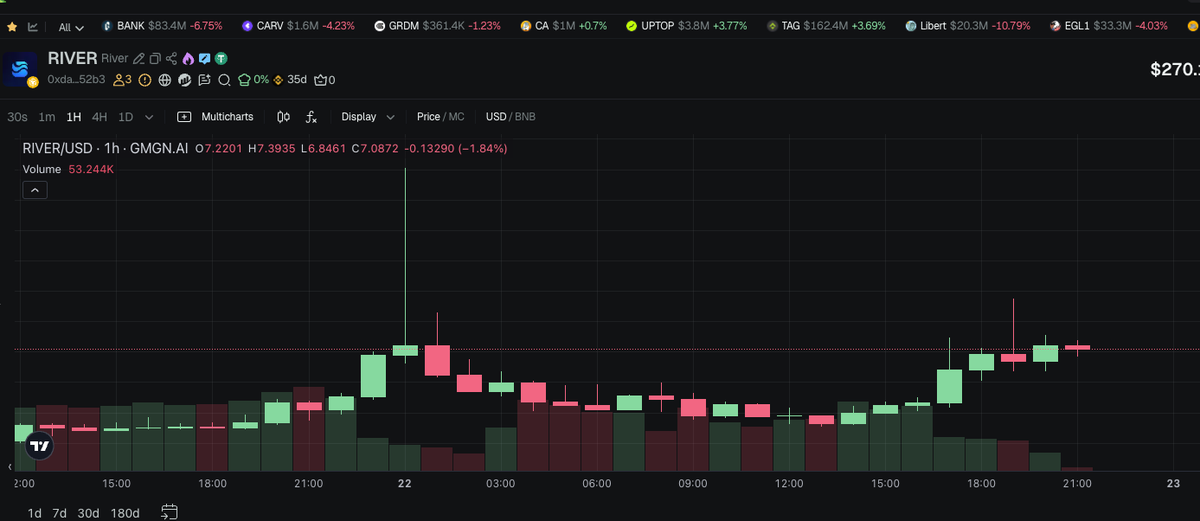Open the BANK token in ticker bar

[x=162, y=25]
